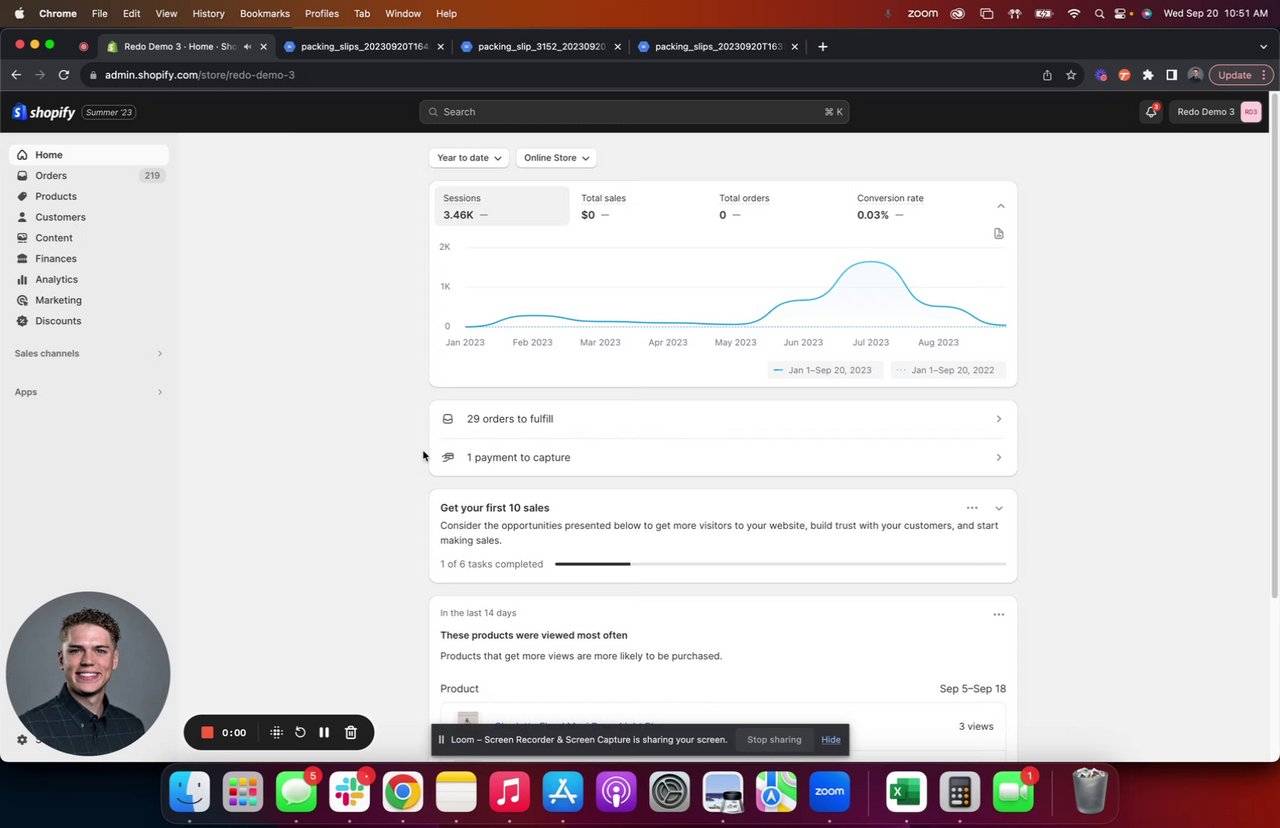Click the chart export report icon
The width and height of the screenshot is (1280, 828).
click(998, 234)
